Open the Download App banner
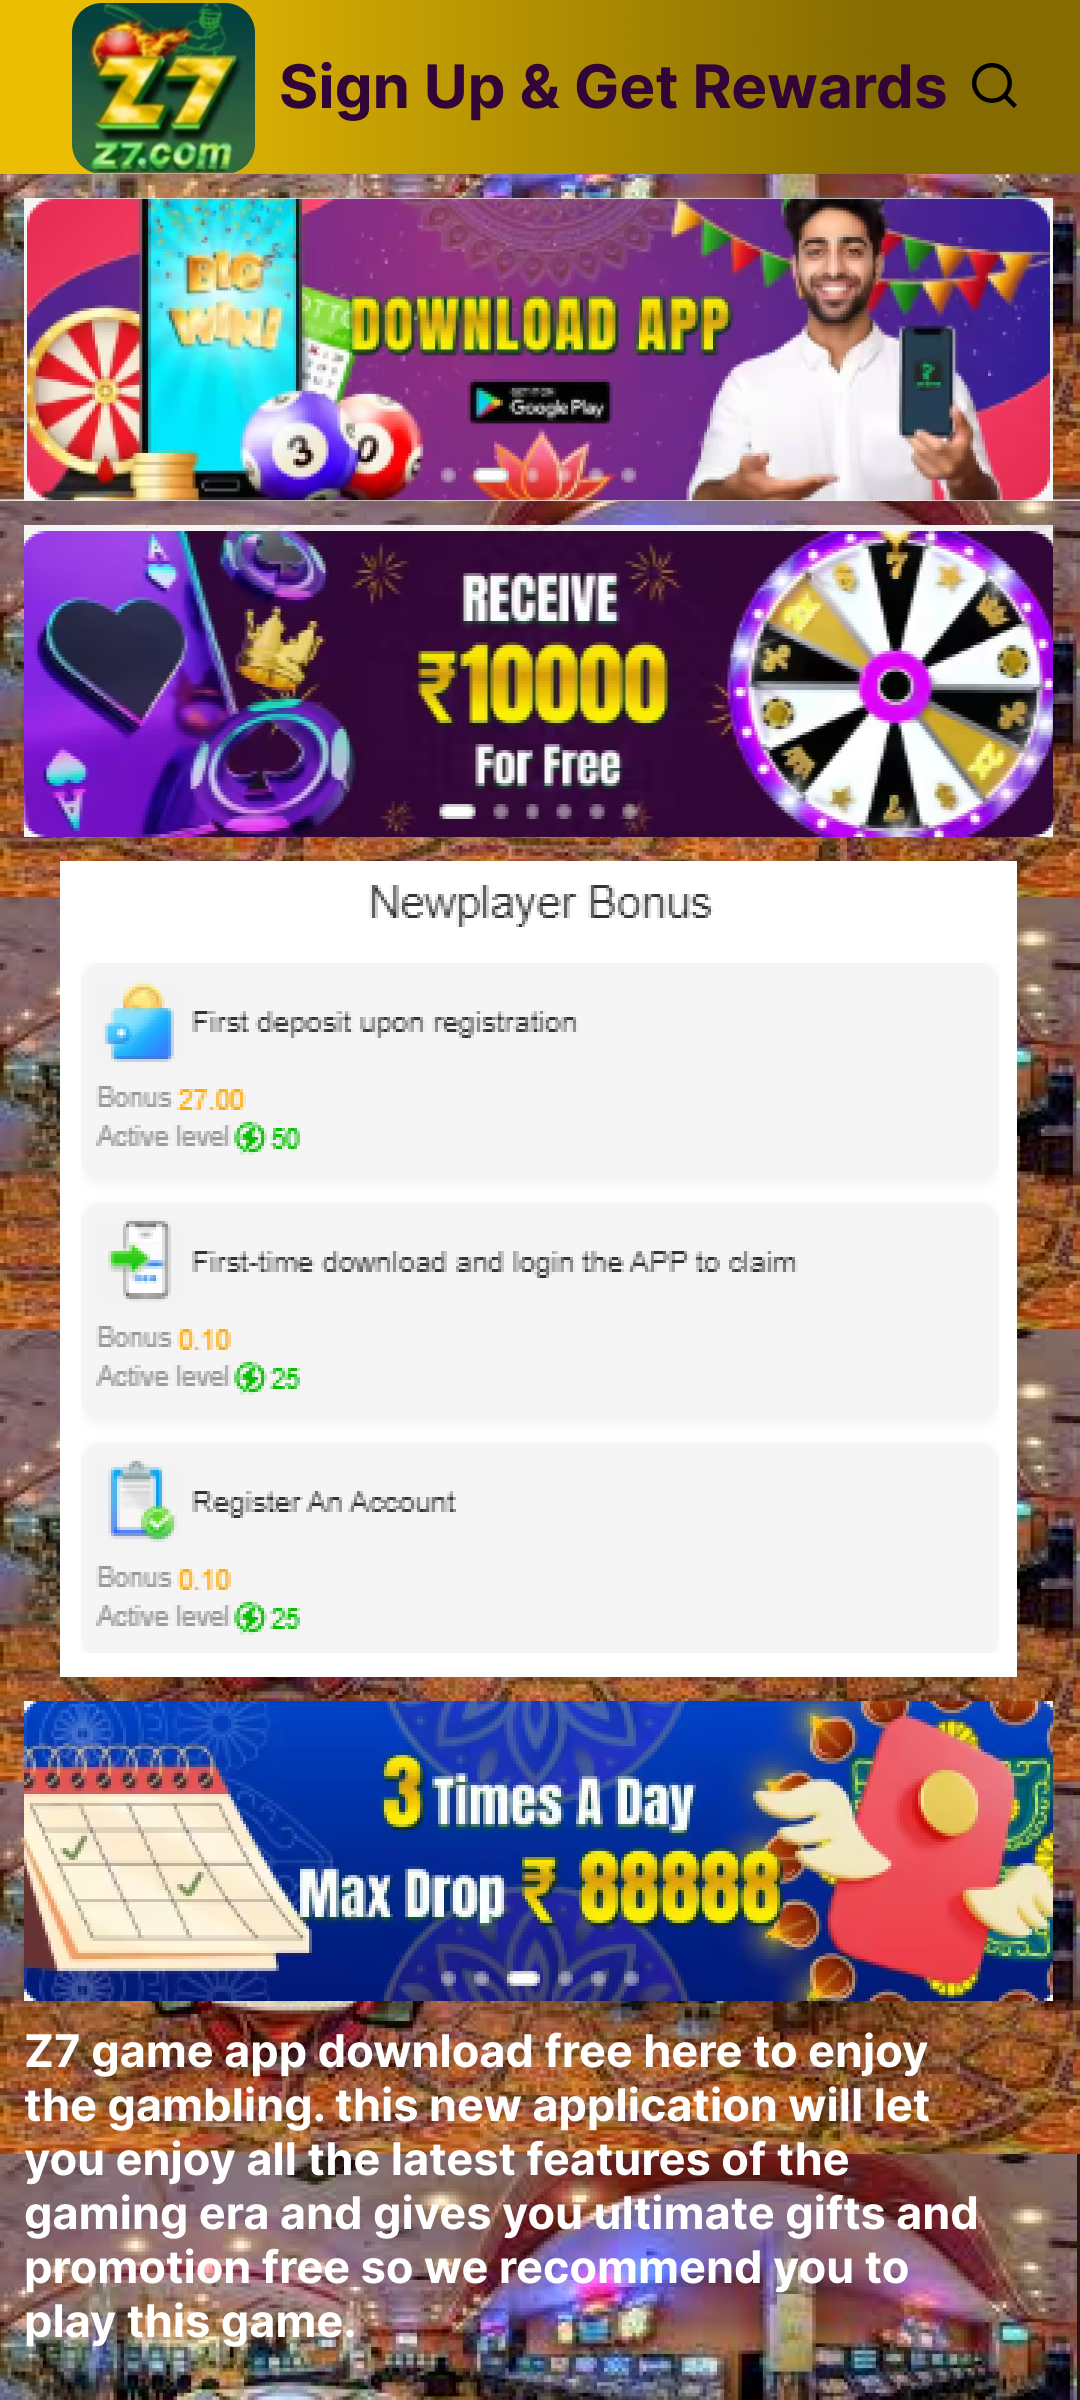This screenshot has width=1080, height=2400. pos(539,349)
